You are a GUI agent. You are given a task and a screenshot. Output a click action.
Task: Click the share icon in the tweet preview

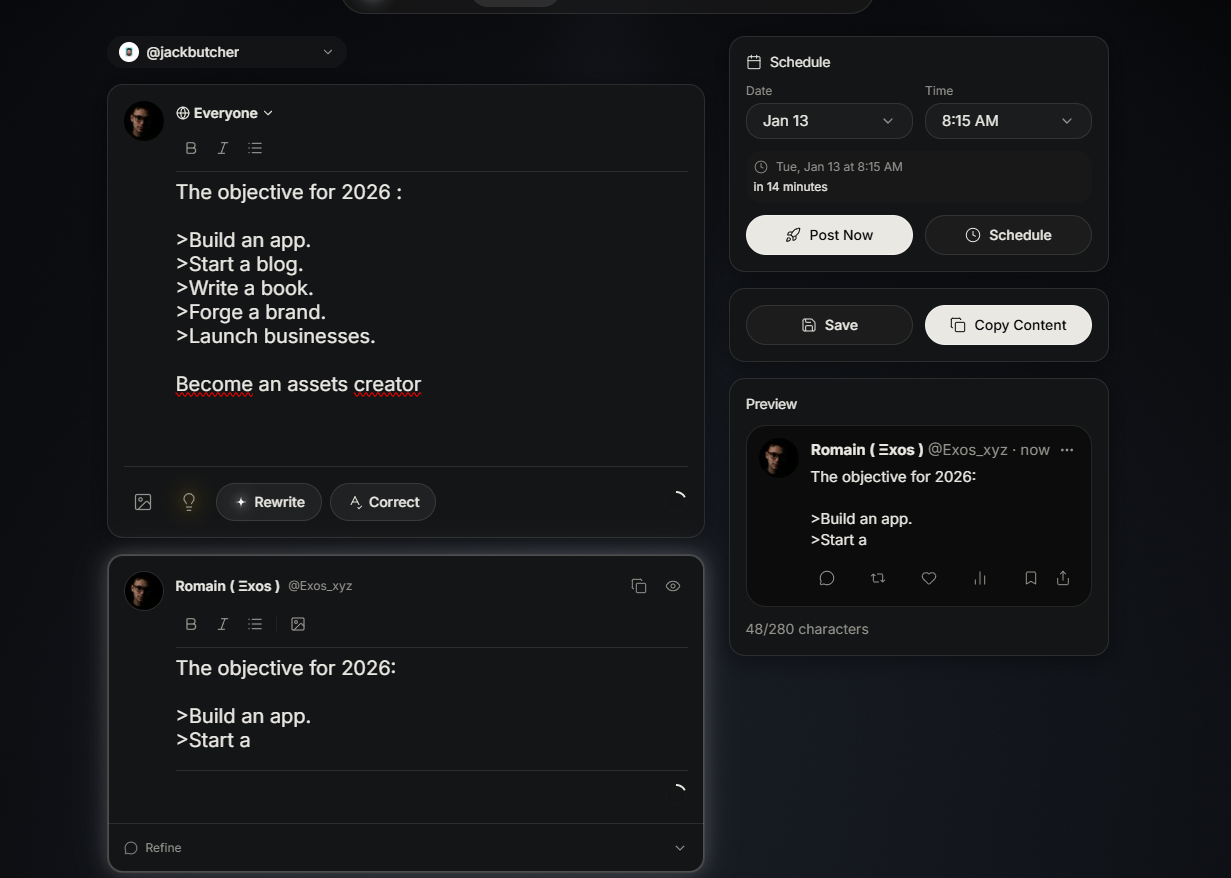[x=1062, y=577]
